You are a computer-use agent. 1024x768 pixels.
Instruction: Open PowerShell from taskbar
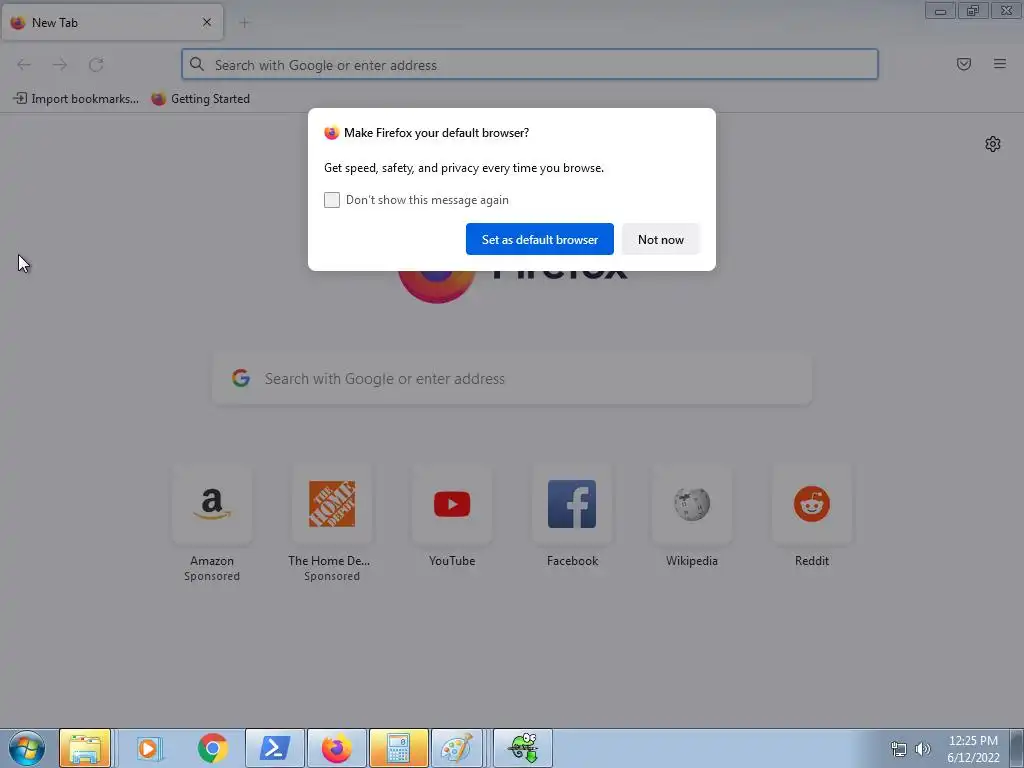coord(274,748)
